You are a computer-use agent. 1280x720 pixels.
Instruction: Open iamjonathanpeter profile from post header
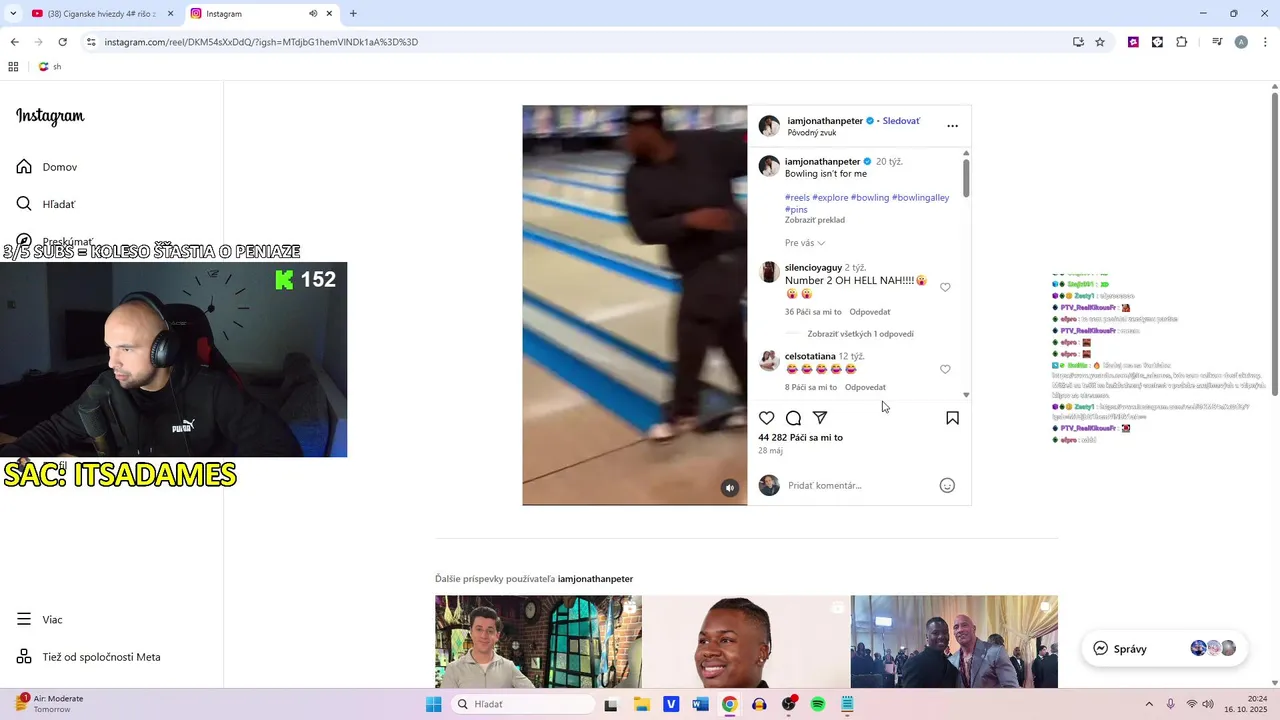click(825, 121)
